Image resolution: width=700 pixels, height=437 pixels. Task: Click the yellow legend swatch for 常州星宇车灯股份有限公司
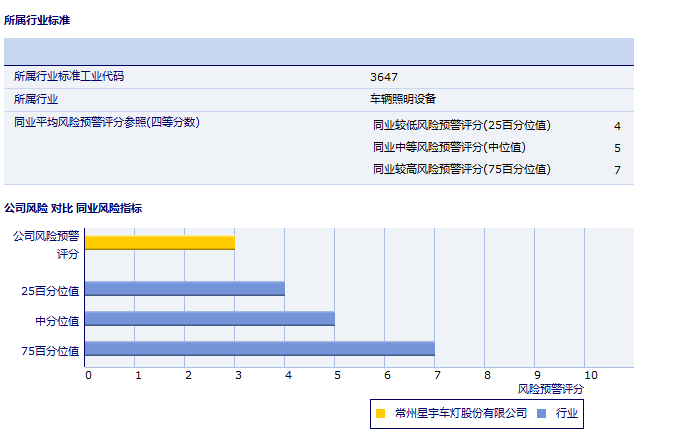click(380, 413)
